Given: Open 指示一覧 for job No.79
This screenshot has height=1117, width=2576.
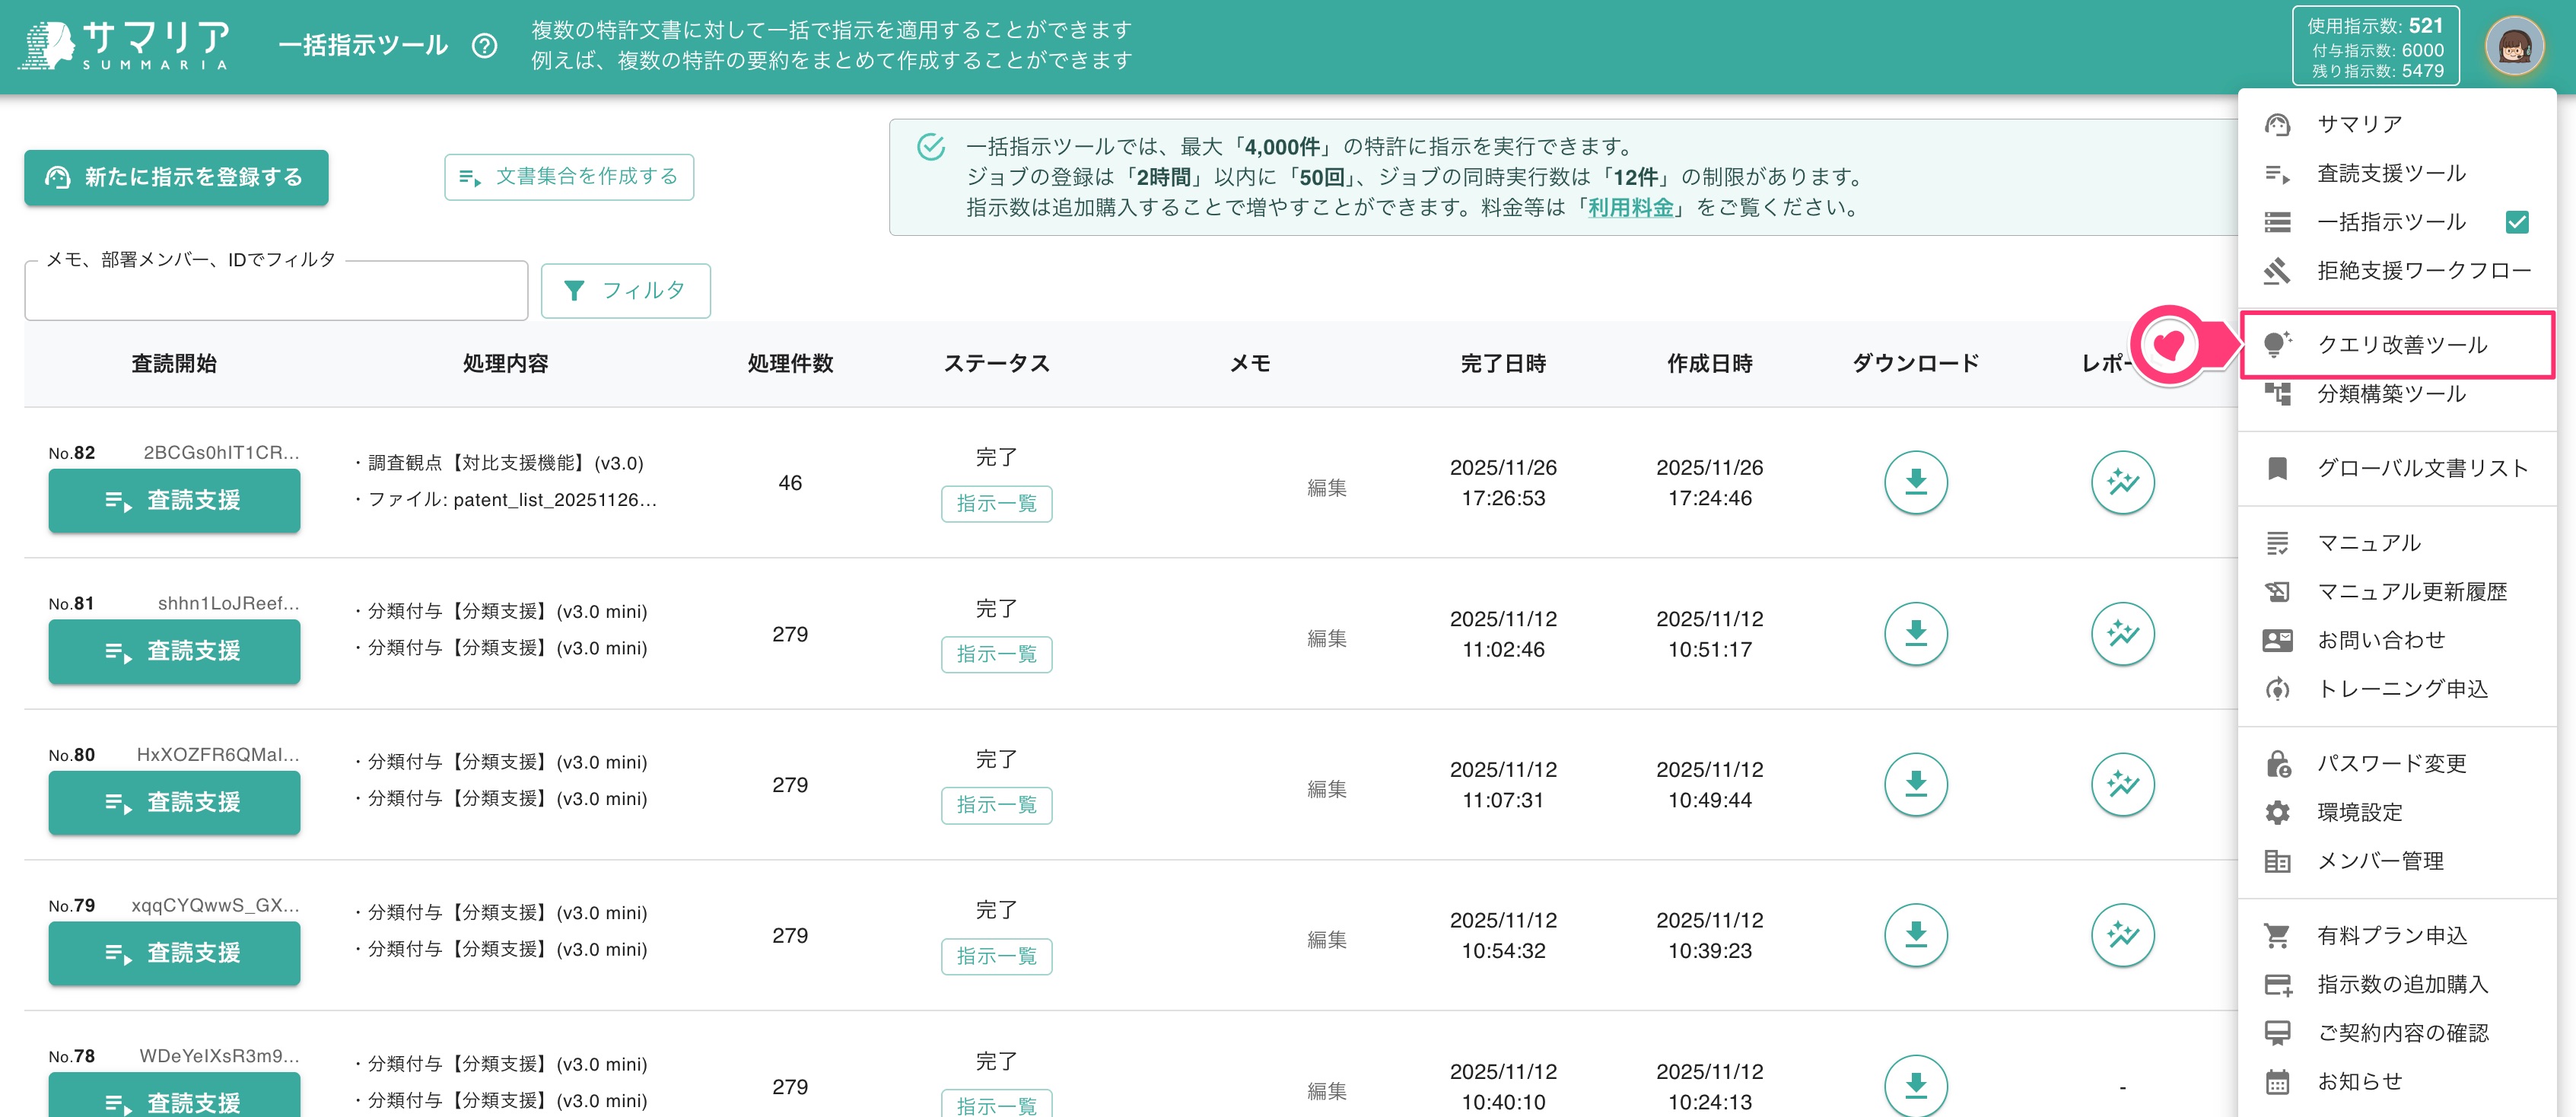Looking at the screenshot, I should (x=996, y=957).
